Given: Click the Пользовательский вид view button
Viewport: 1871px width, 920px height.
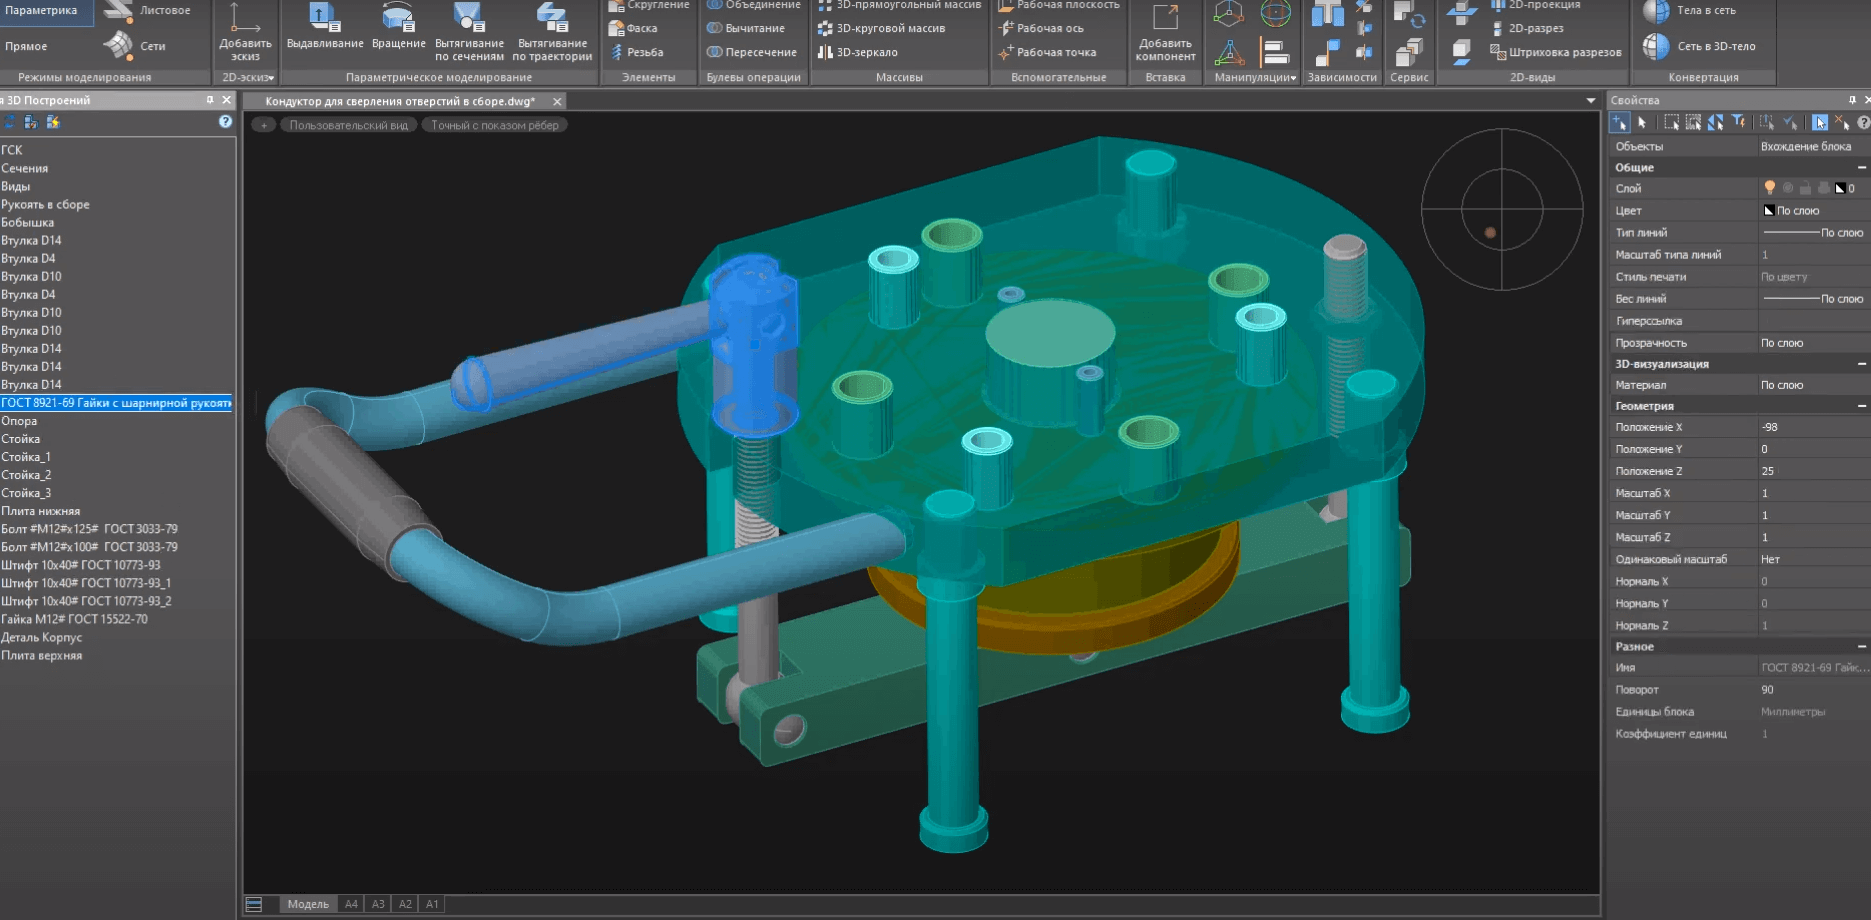Looking at the screenshot, I should (348, 125).
